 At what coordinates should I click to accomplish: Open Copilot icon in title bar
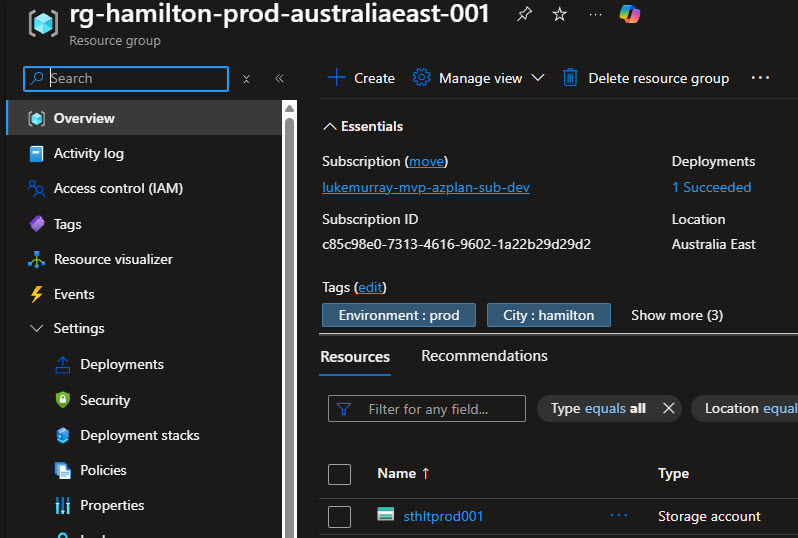pos(630,14)
